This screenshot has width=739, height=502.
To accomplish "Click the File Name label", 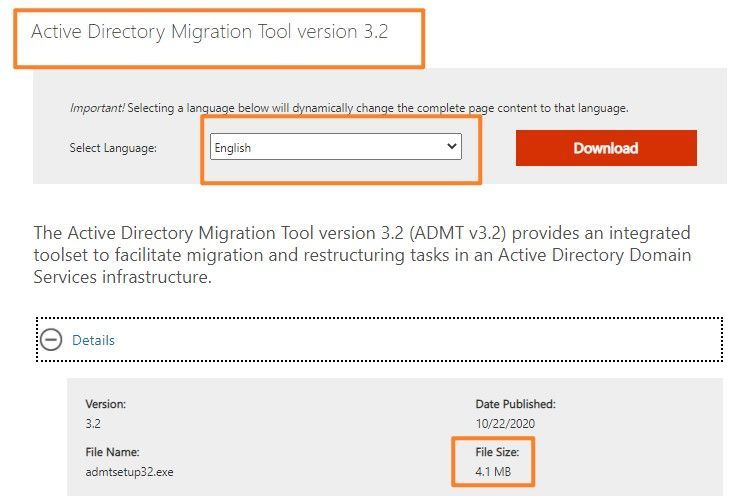I will (112, 452).
